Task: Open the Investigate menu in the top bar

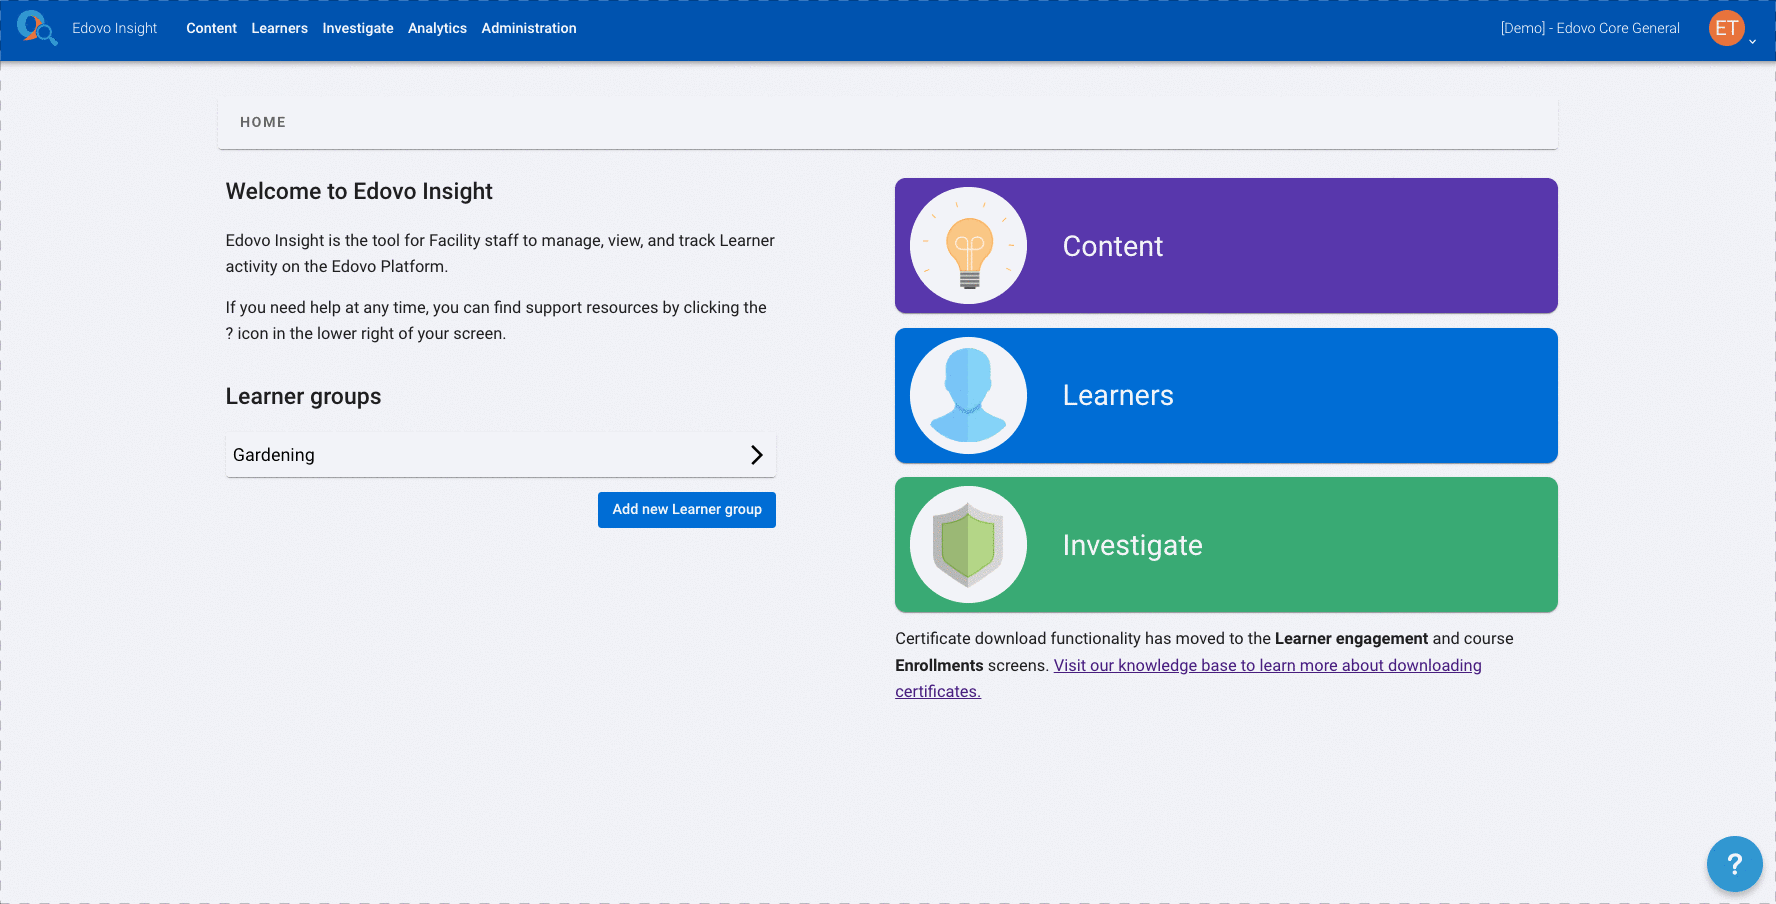Action: pyautogui.click(x=358, y=28)
